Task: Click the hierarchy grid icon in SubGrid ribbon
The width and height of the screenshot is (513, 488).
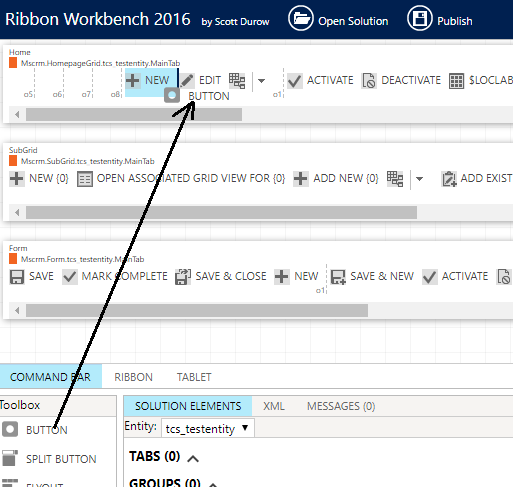Action: [395, 179]
